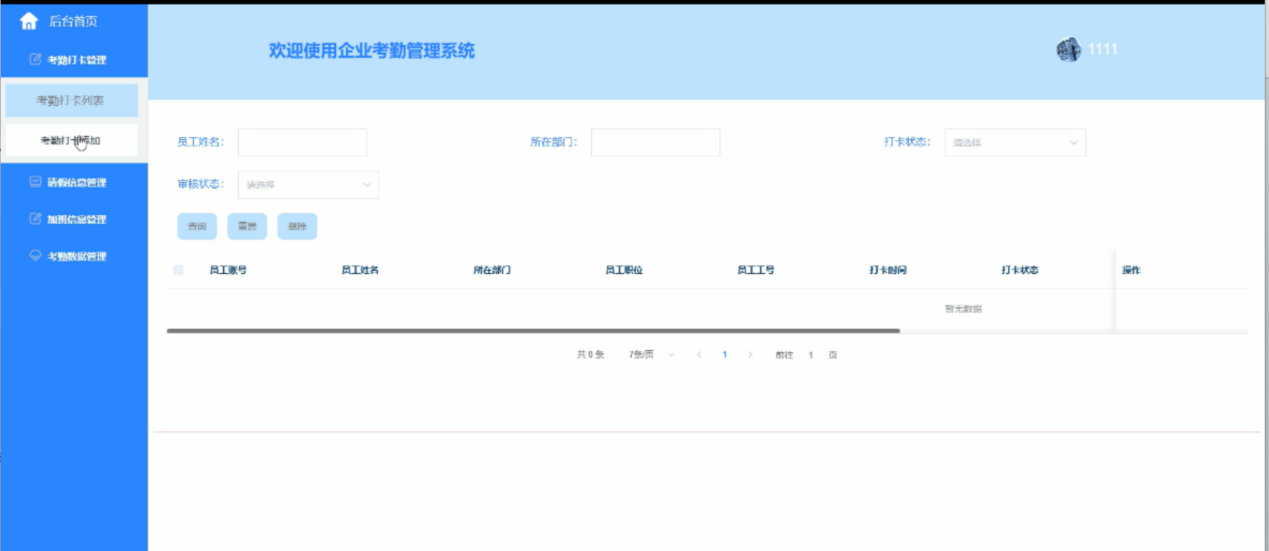Focus the 员工姓名 input field
1269x551 pixels.
(x=302, y=142)
